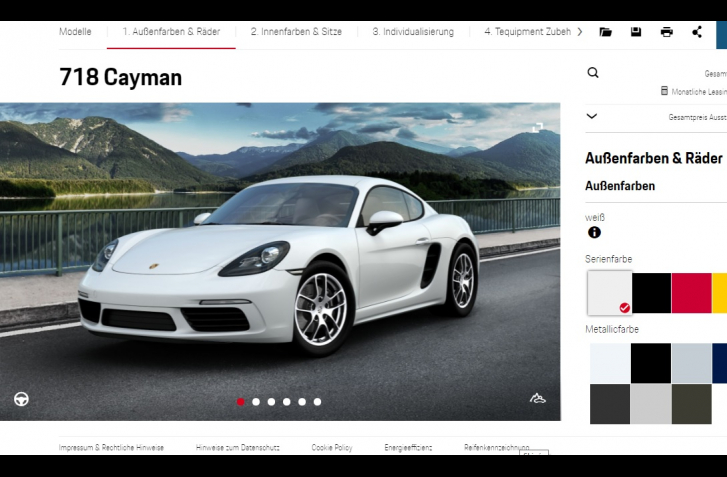Click the monthly leasing calculator icon
This screenshot has width=727, height=477.
pos(664,91)
